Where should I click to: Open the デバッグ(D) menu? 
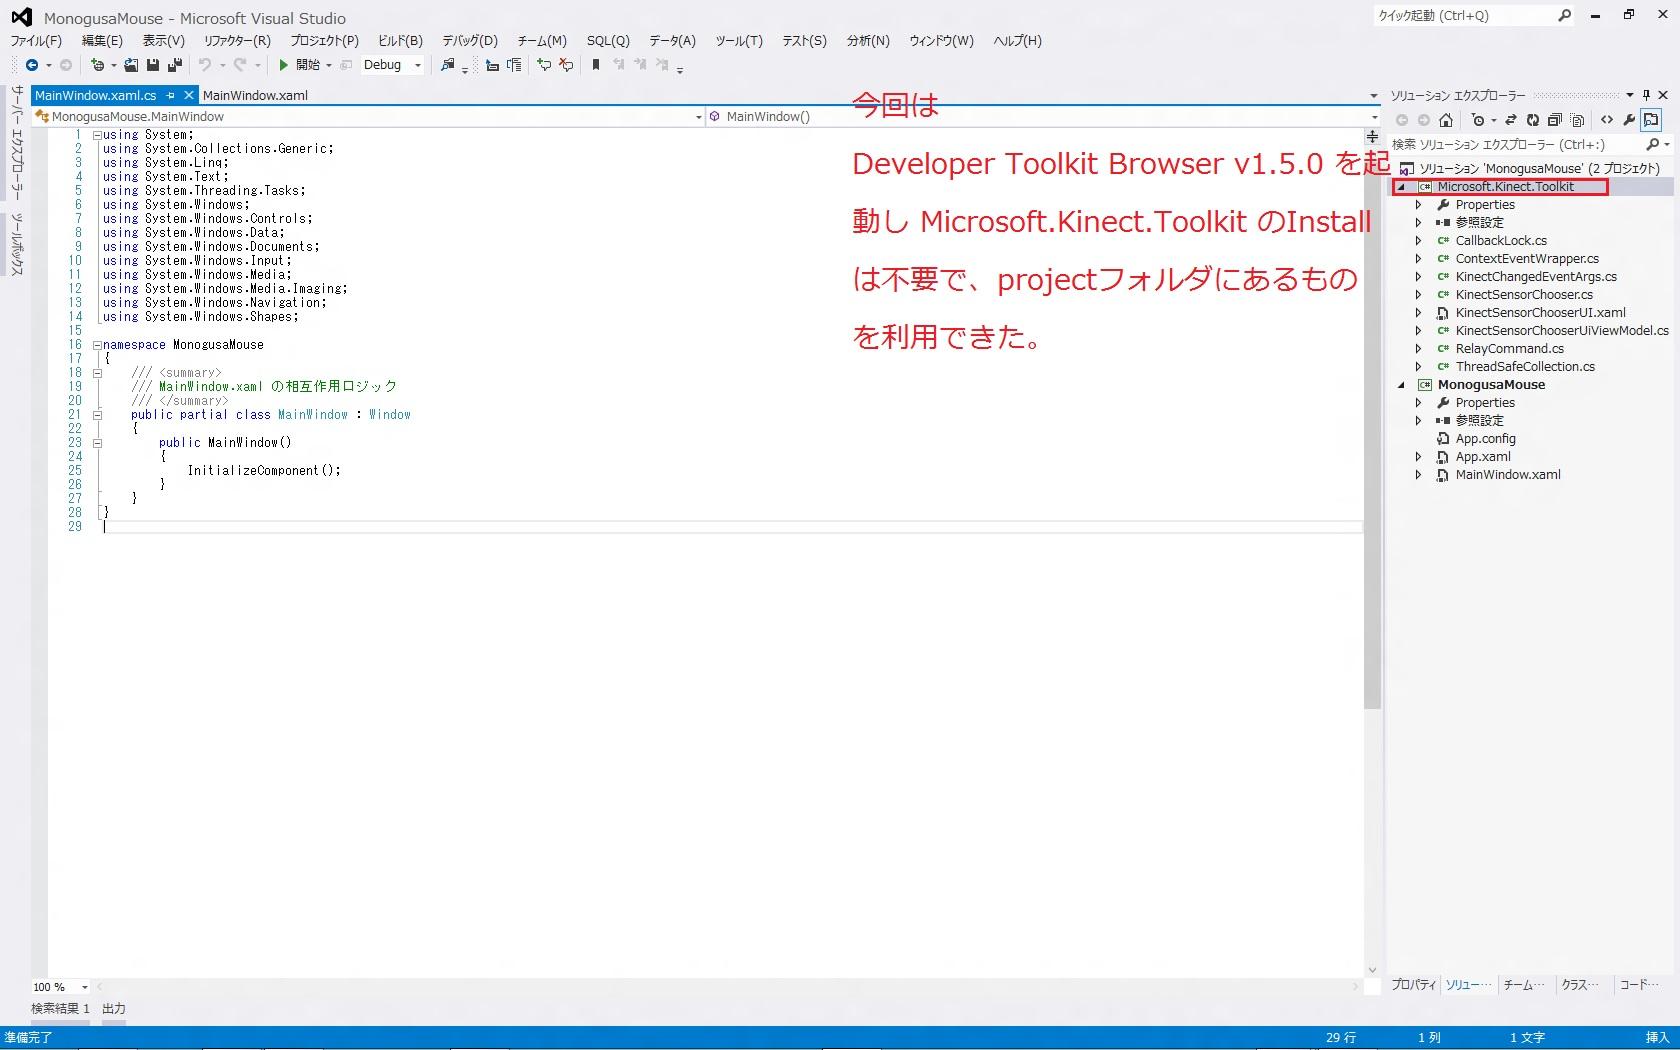pos(470,41)
